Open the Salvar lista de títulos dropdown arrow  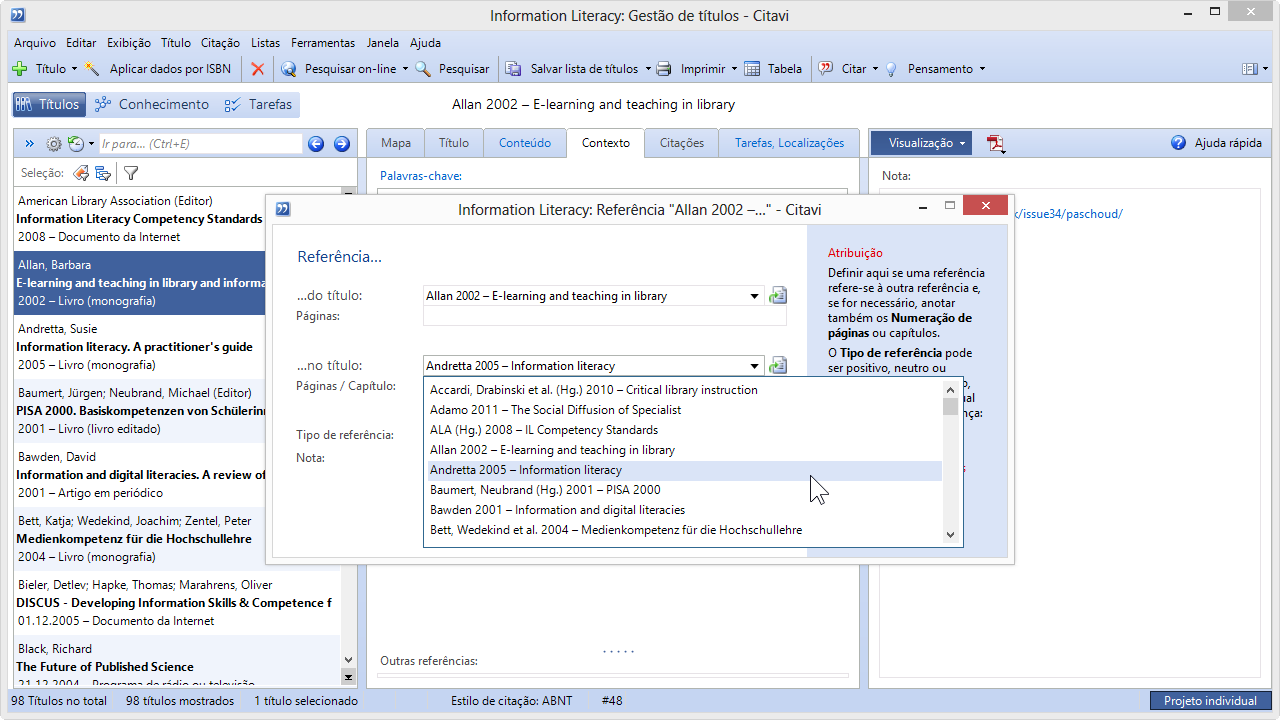click(x=647, y=69)
